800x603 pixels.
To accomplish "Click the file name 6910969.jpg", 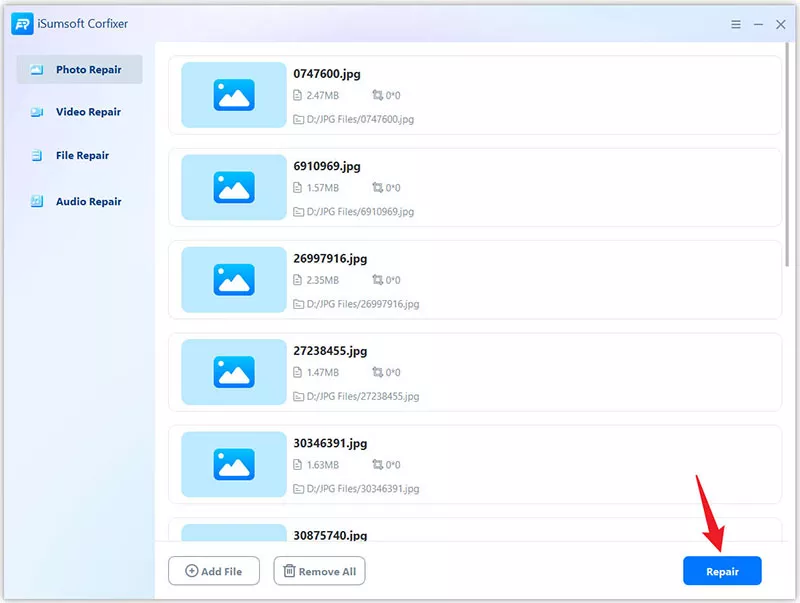I will click(327, 166).
